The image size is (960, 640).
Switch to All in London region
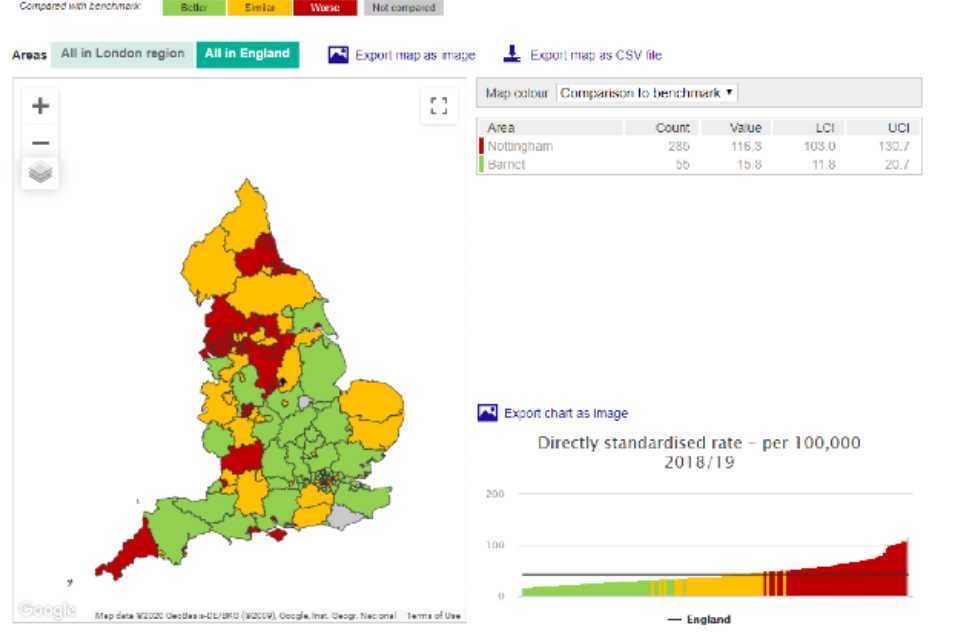coord(123,54)
